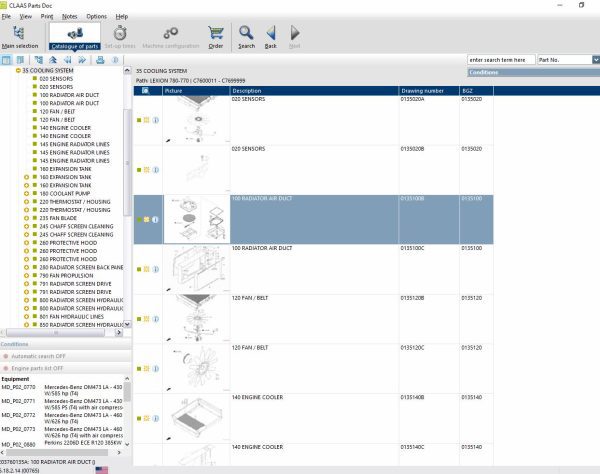Toggle the single-pane layout view icon
The height and width of the screenshot is (474, 600).
pos(6,60)
